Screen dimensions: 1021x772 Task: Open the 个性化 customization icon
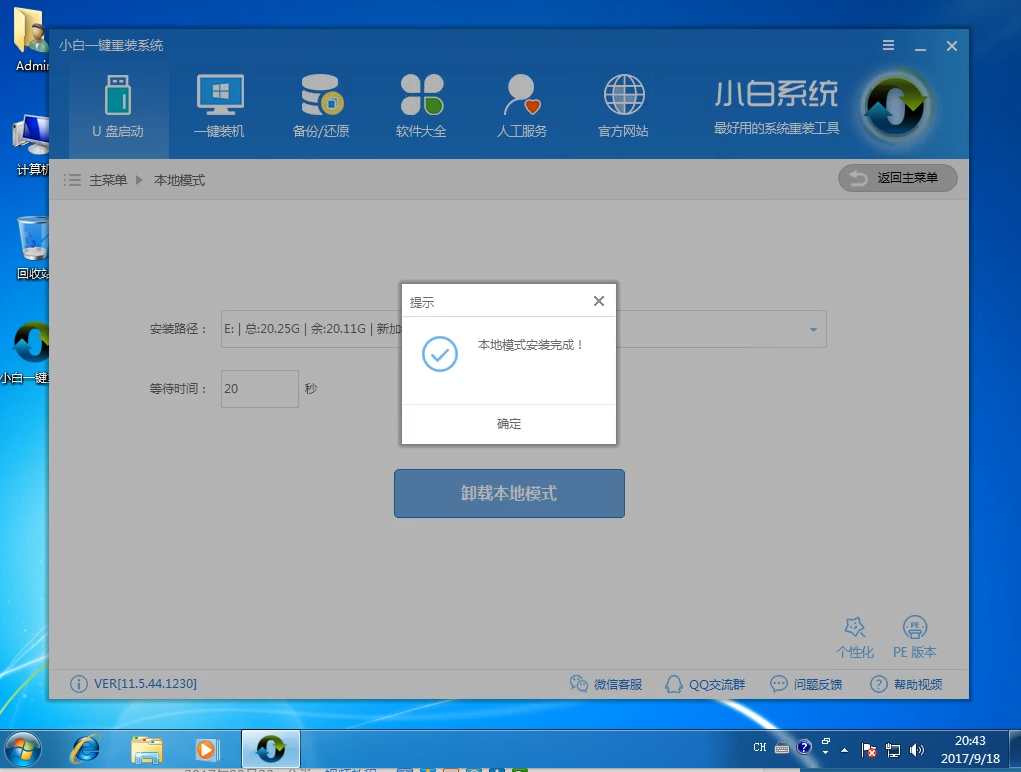tap(855, 628)
